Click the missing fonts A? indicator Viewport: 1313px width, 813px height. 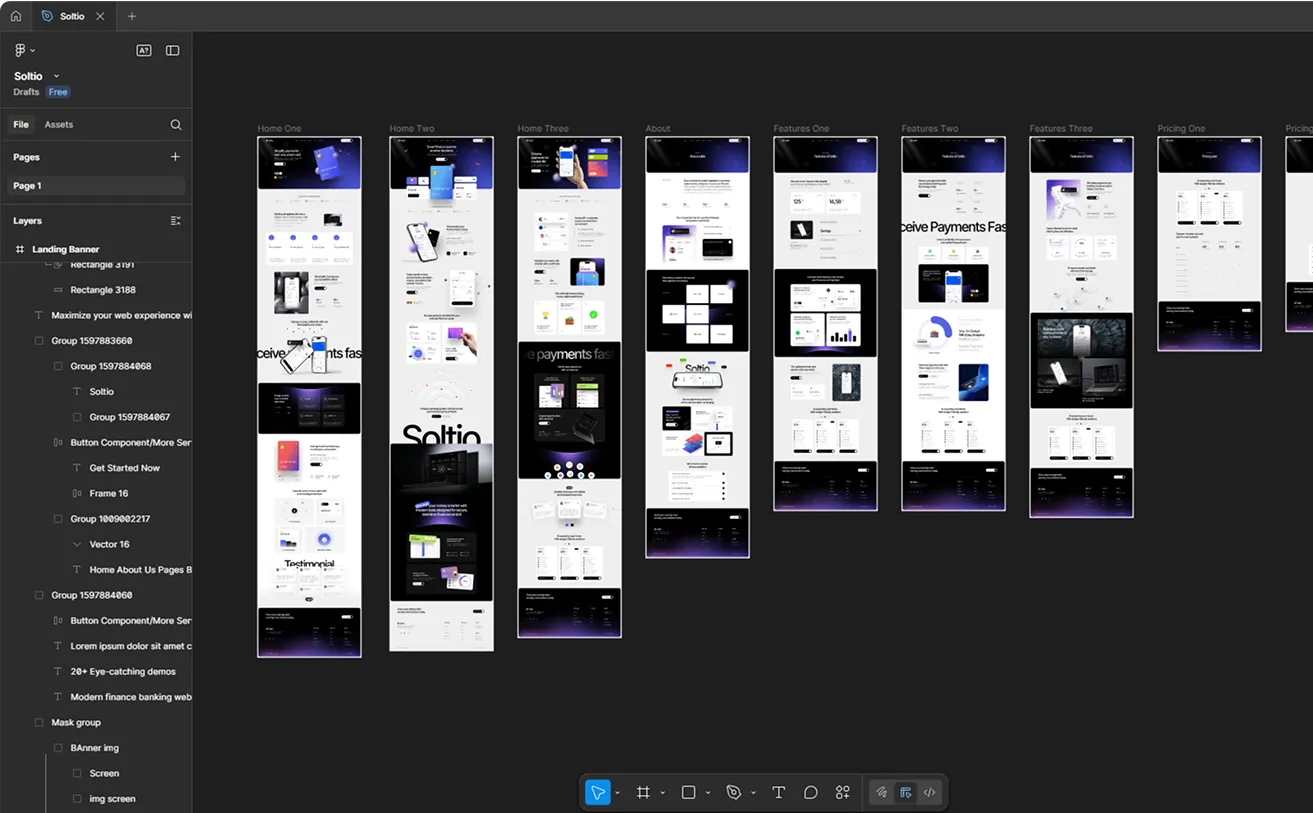tap(143, 49)
